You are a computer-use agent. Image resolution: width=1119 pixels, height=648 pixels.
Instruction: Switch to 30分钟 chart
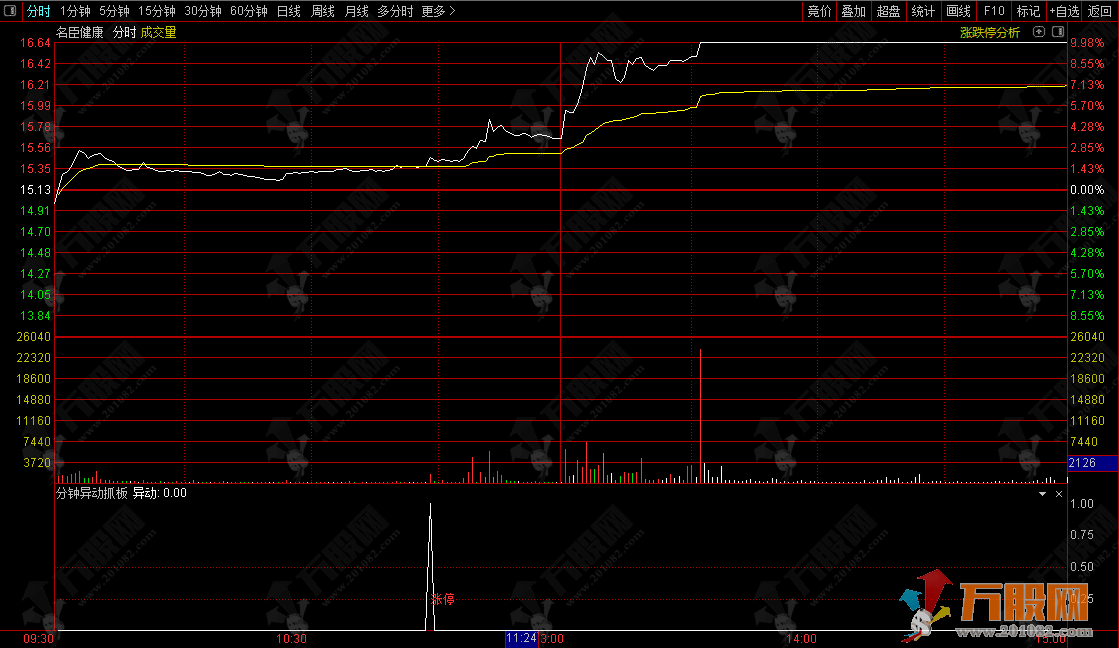click(x=203, y=11)
